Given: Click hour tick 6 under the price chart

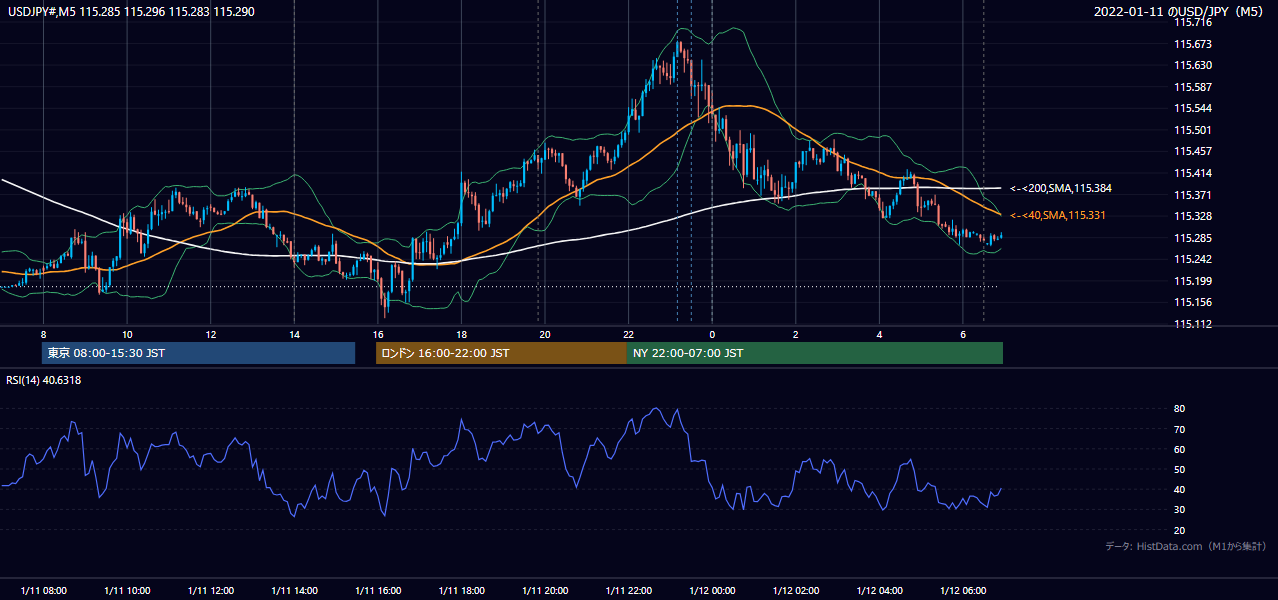Looking at the screenshot, I should click(x=963, y=334).
